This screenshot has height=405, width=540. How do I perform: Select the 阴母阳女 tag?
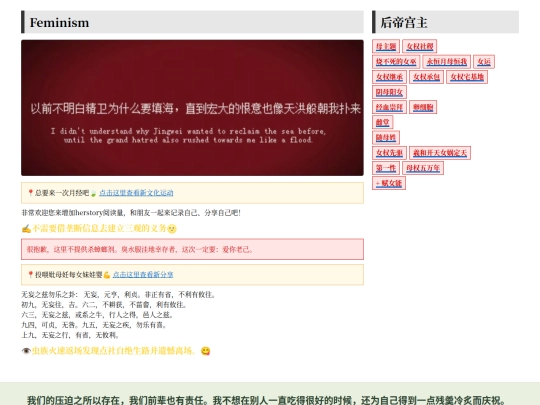390,92
